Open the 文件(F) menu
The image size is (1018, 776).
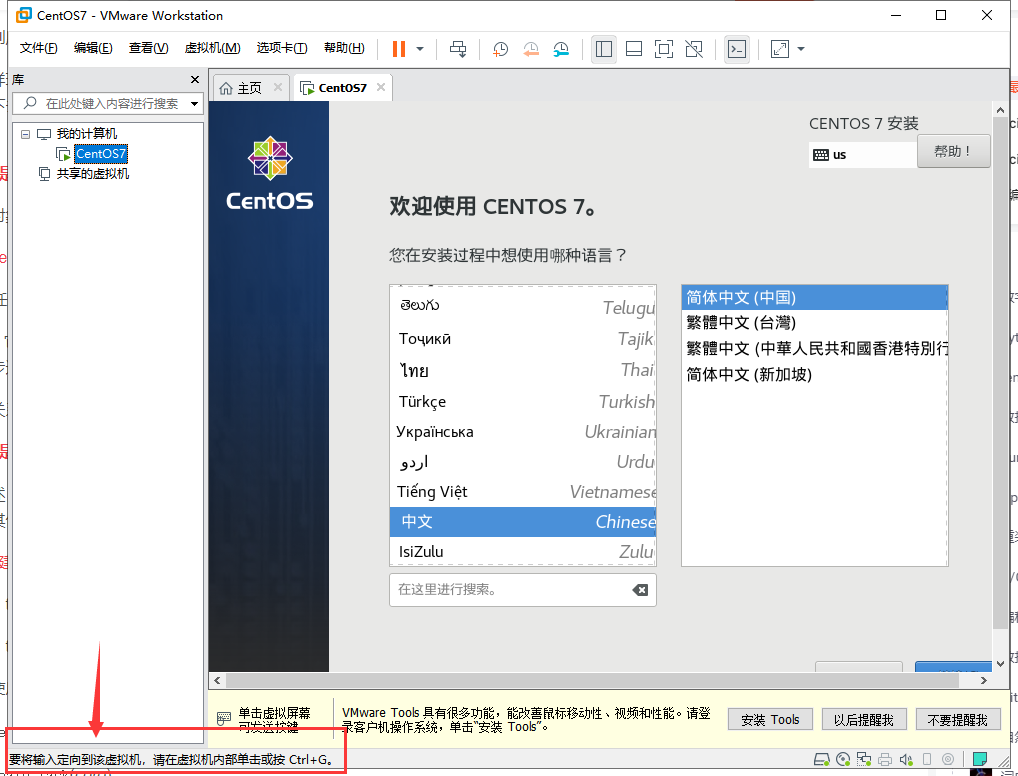pyautogui.click(x=38, y=48)
